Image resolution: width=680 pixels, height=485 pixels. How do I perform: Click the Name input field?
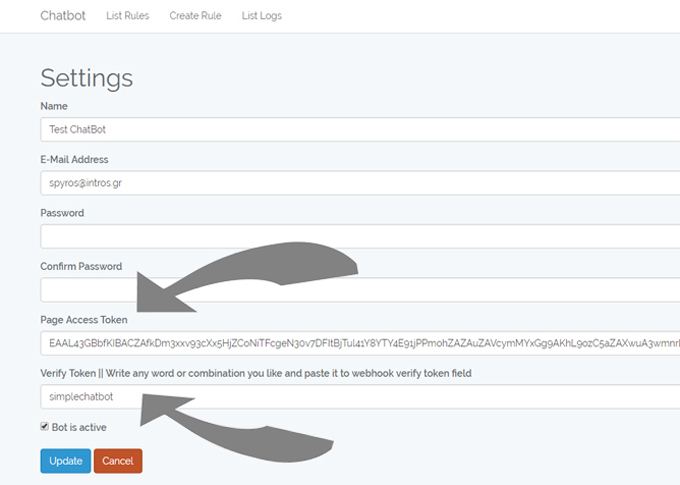(360, 129)
